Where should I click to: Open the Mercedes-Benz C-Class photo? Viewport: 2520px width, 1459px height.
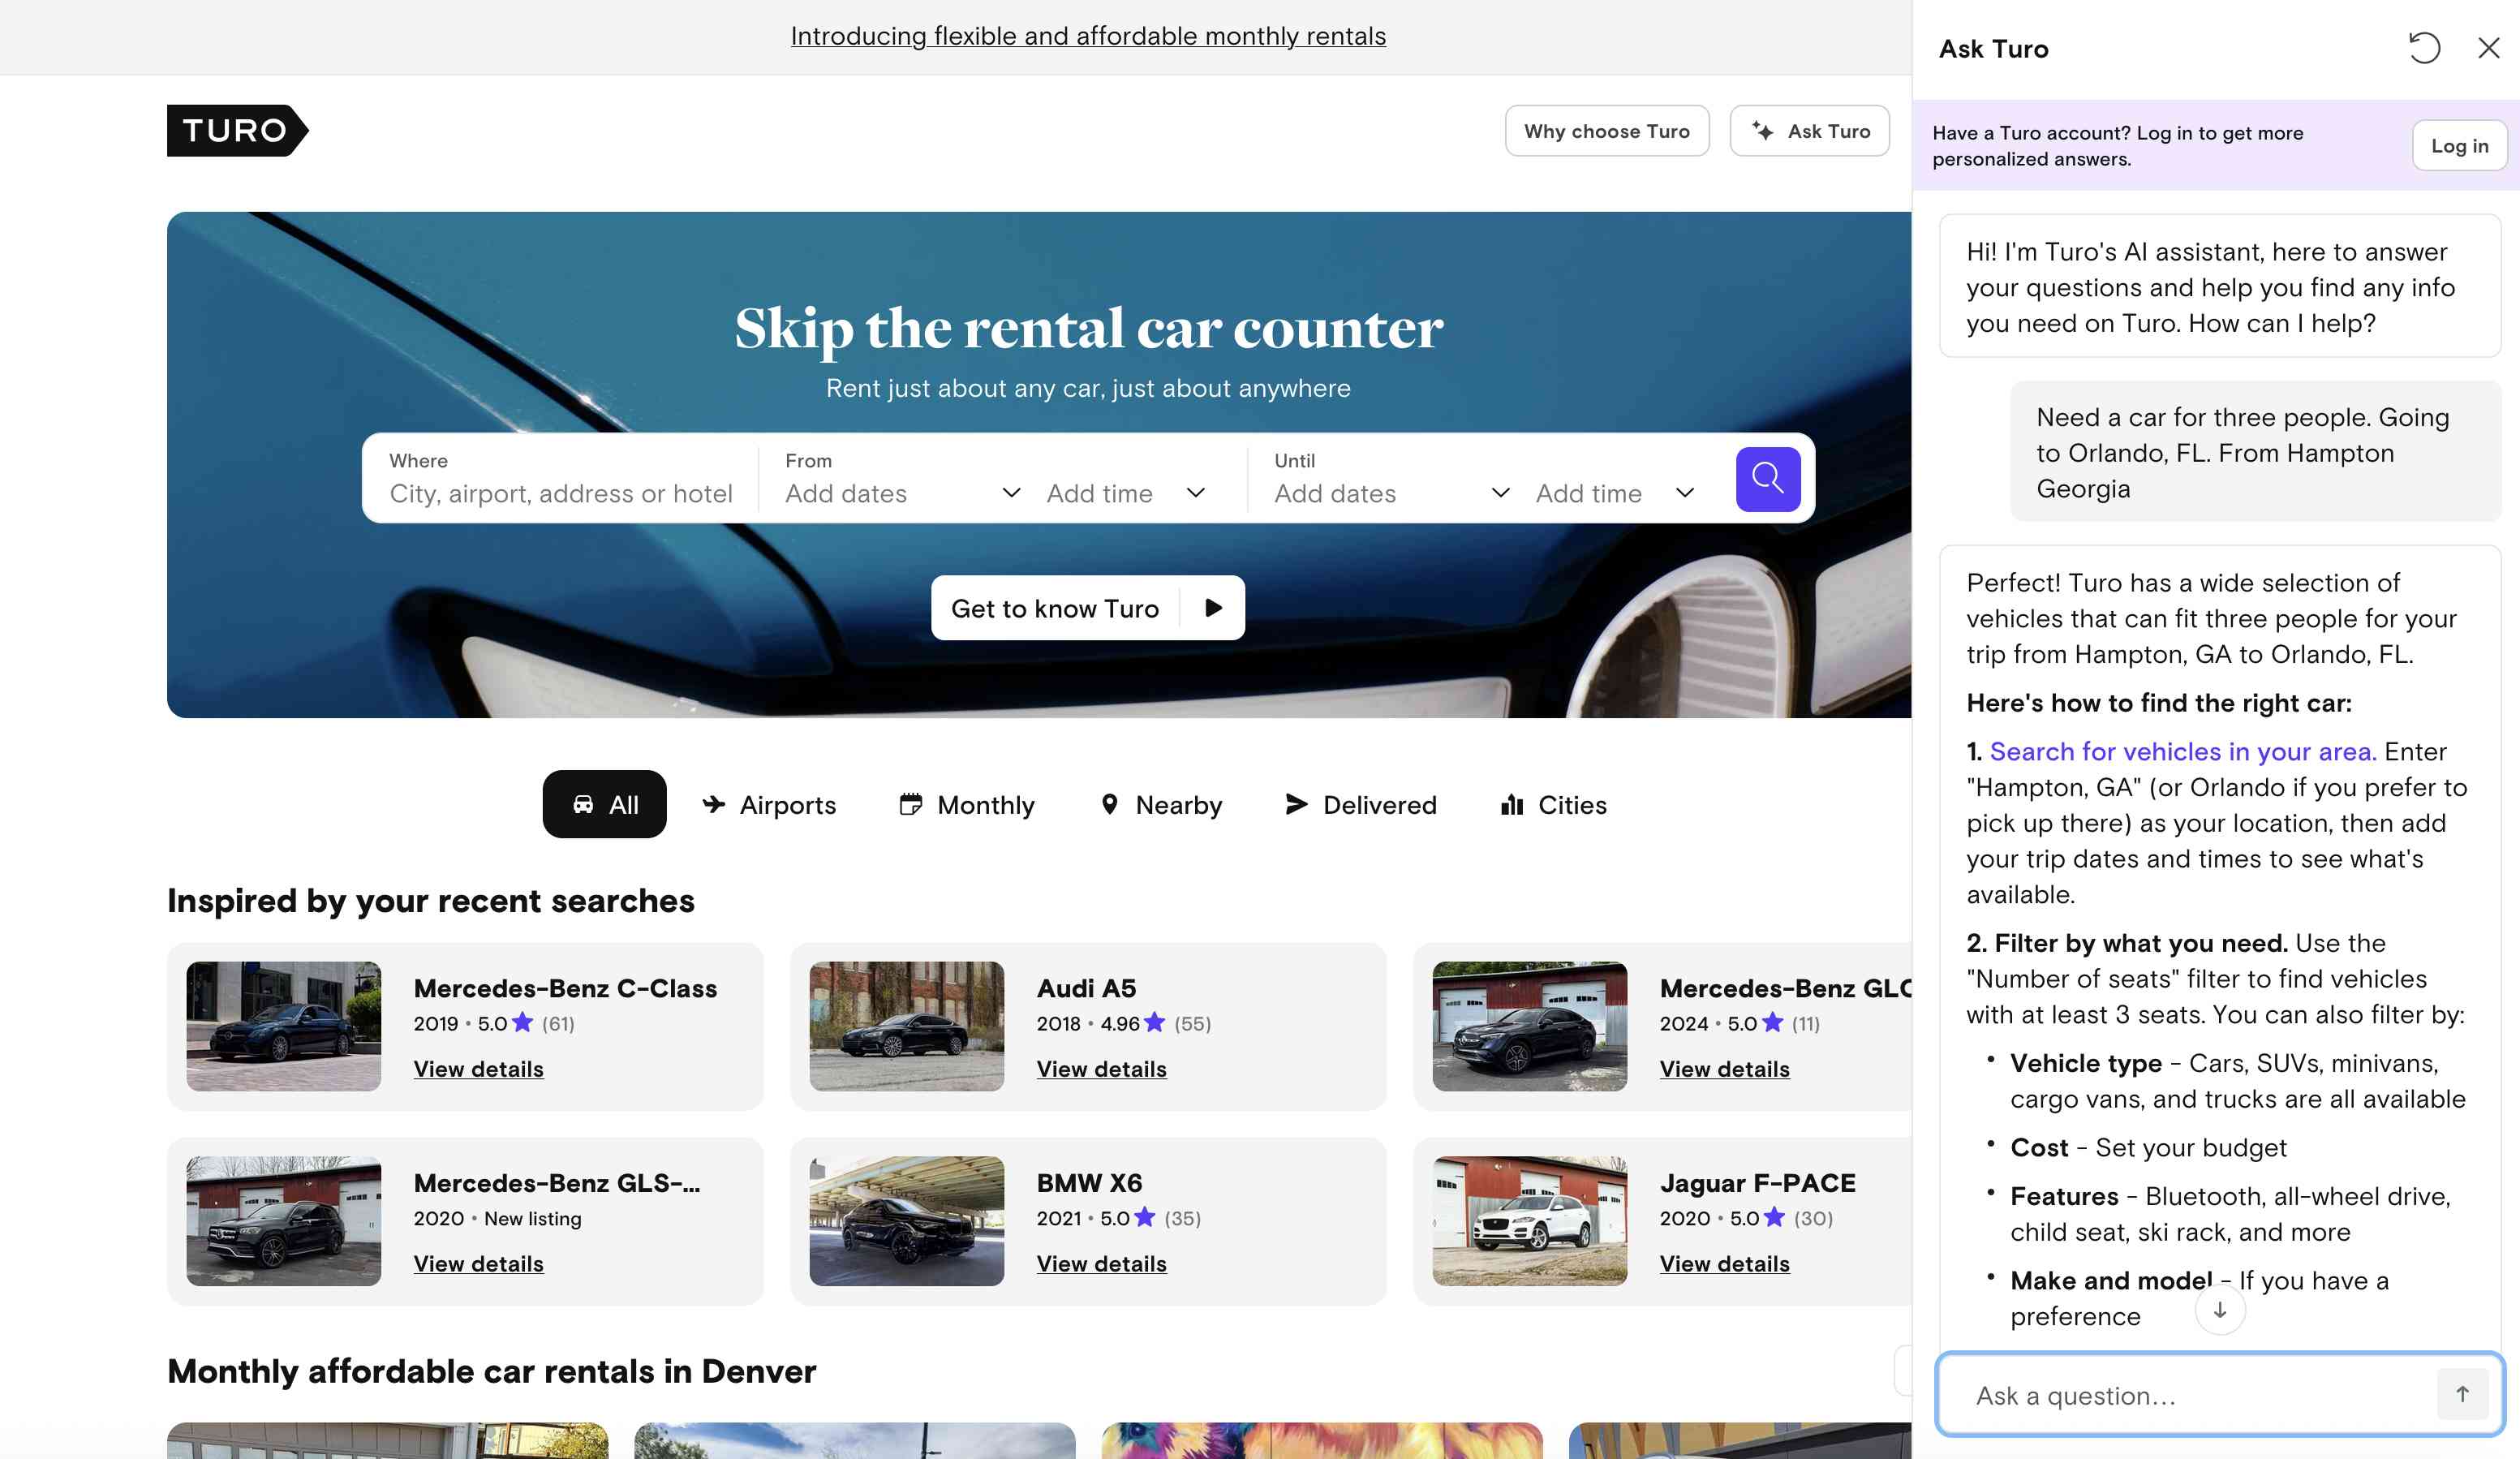click(284, 1026)
